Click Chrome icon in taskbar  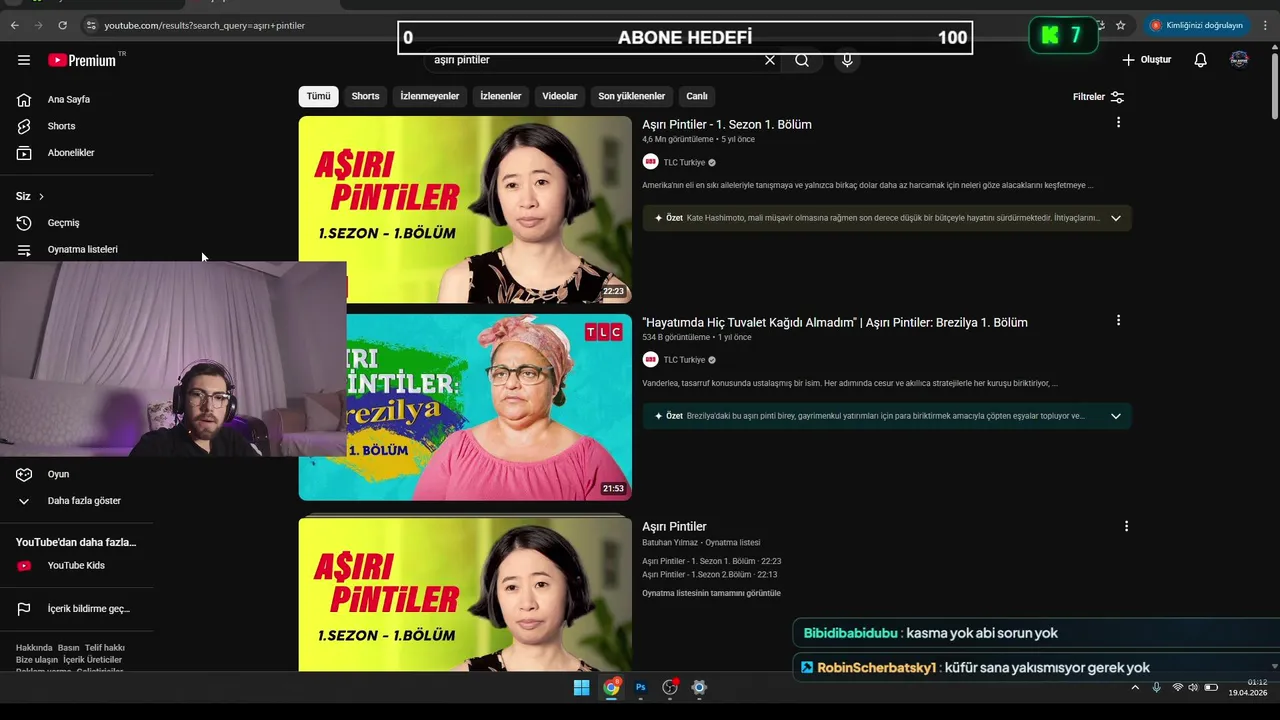pos(611,687)
